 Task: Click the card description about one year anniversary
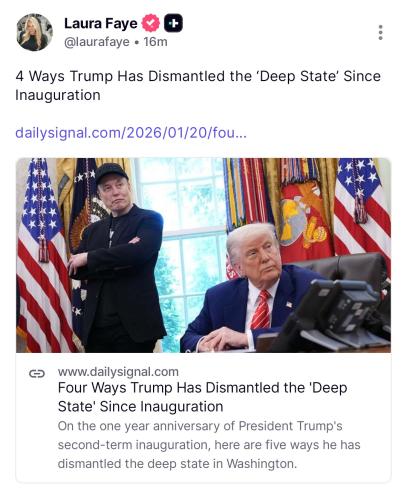tap(209, 445)
